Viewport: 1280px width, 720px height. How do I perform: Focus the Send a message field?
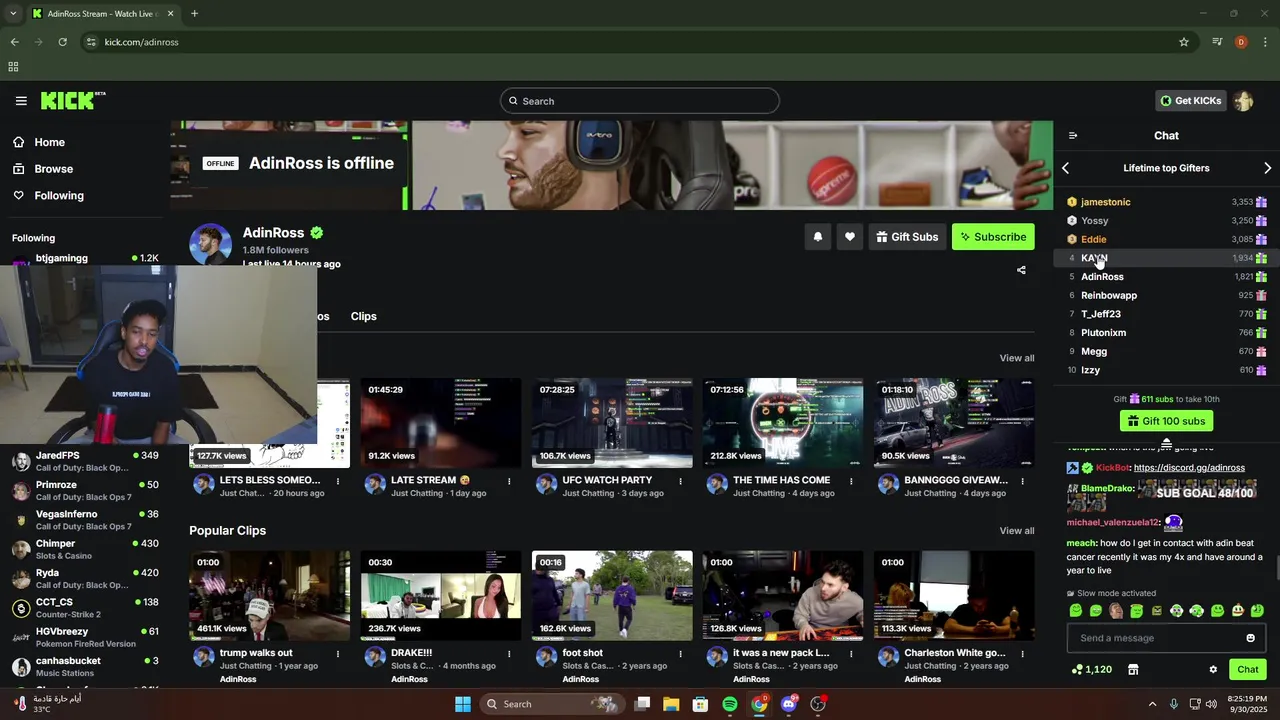point(1166,638)
